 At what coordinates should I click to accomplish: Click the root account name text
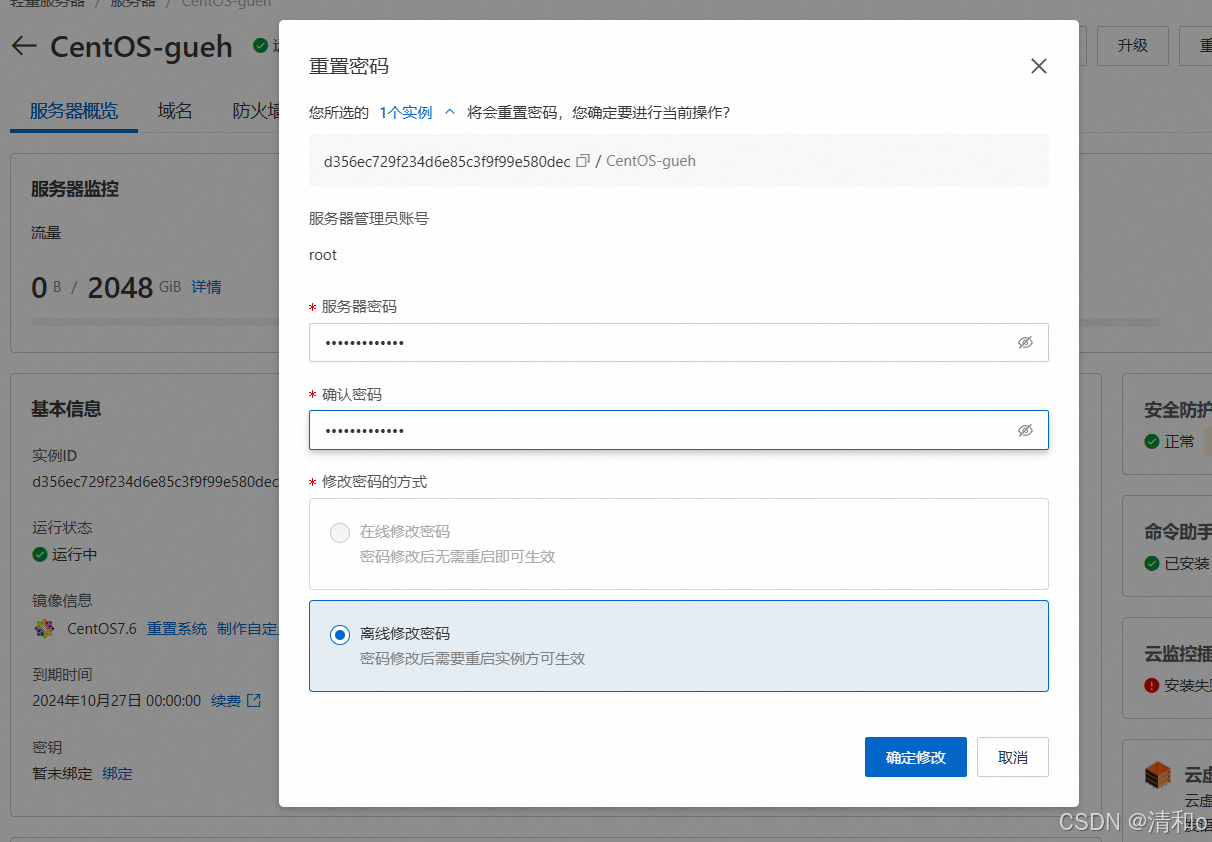(x=323, y=255)
